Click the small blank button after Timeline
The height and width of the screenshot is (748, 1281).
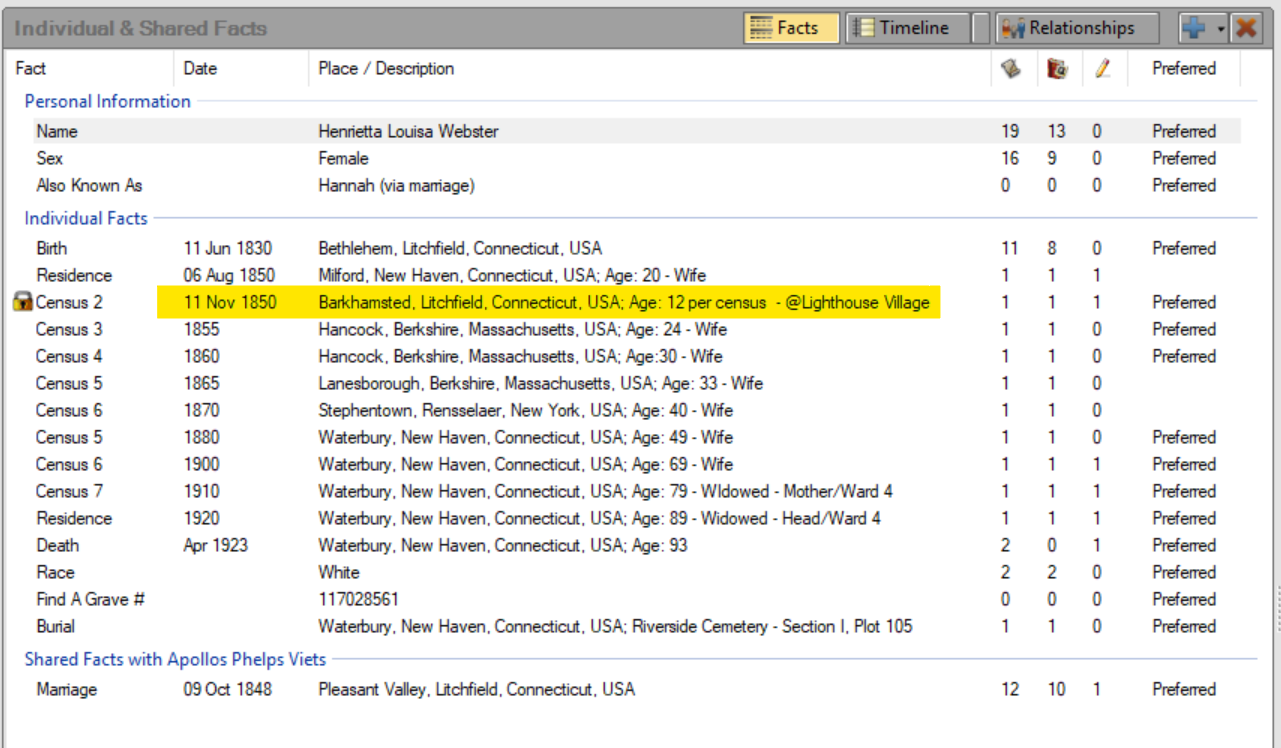981,28
